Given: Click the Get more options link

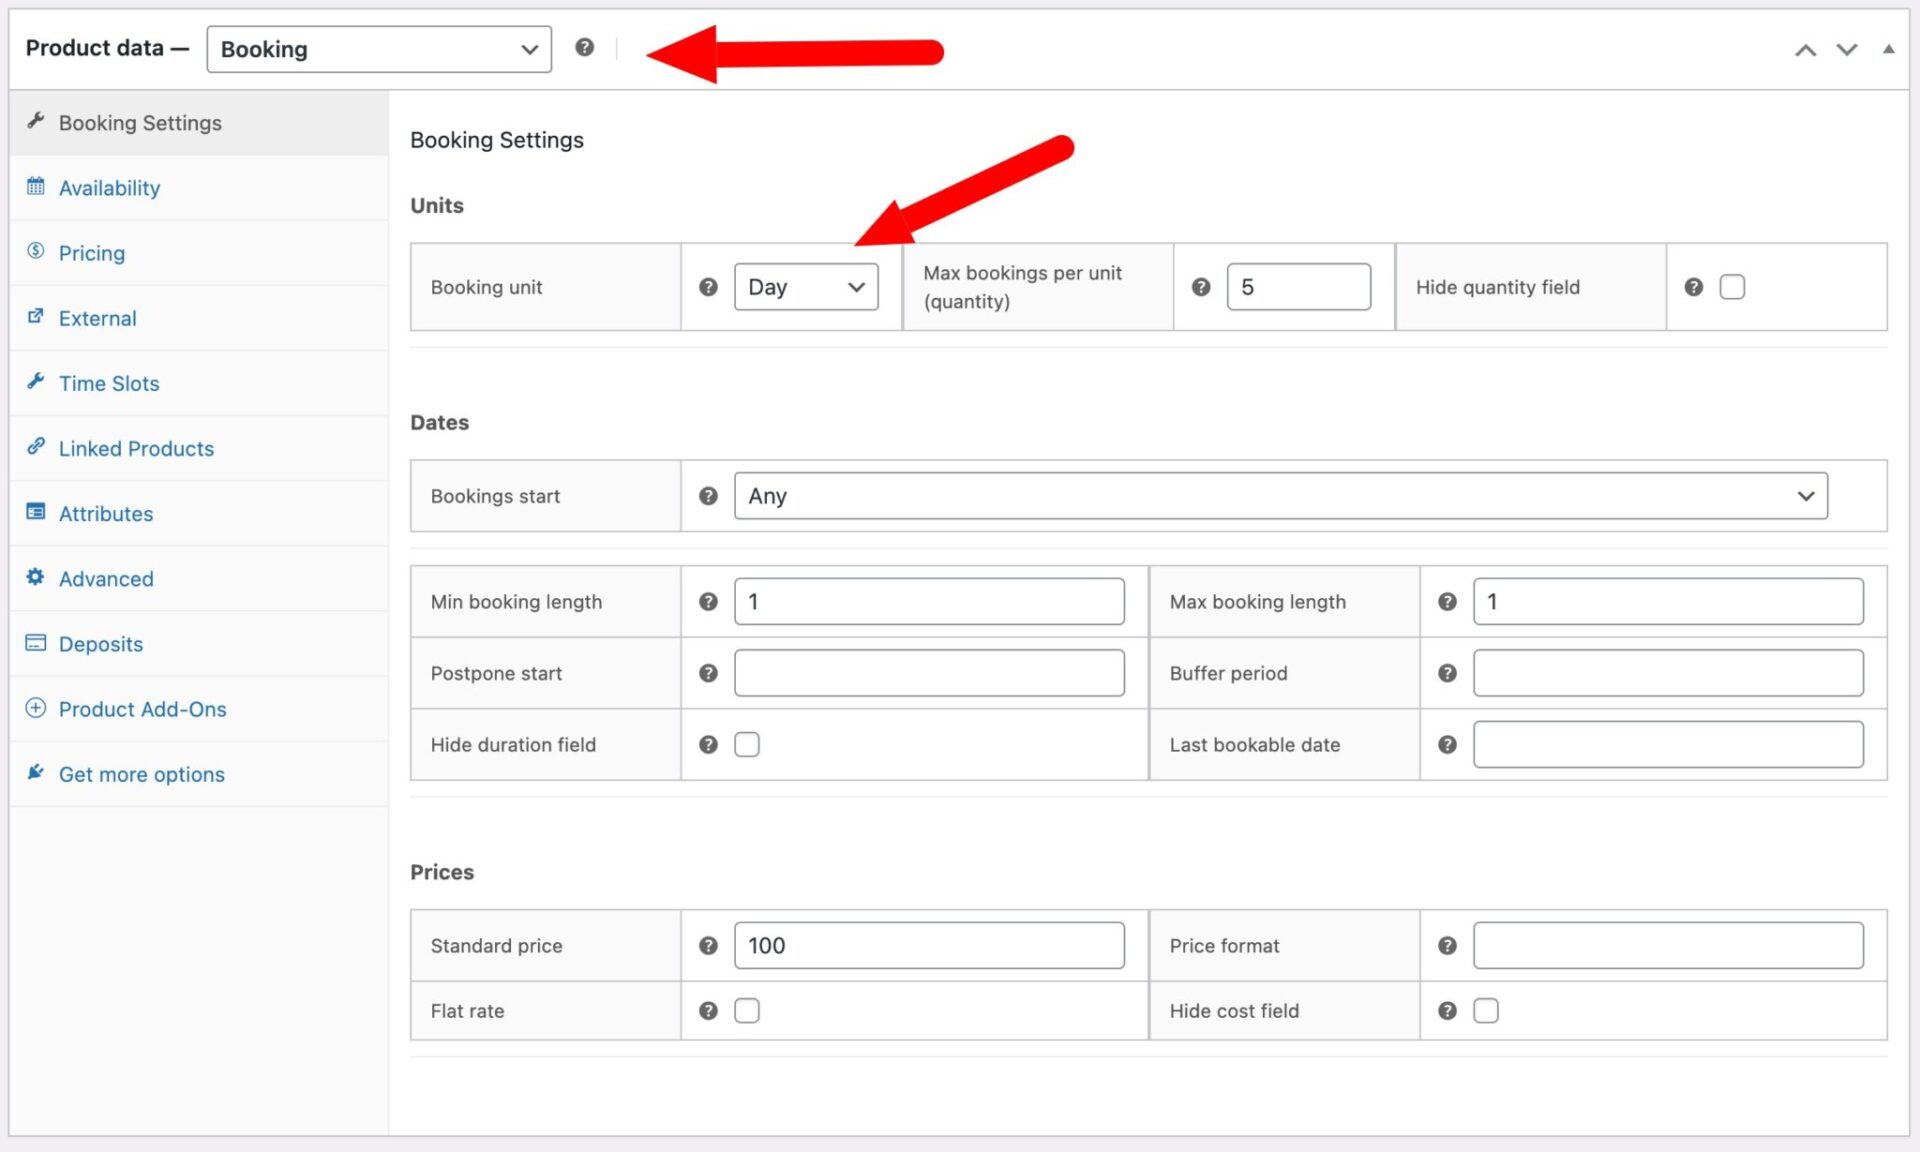Looking at the screenshot, I should [x=141, y=773].
